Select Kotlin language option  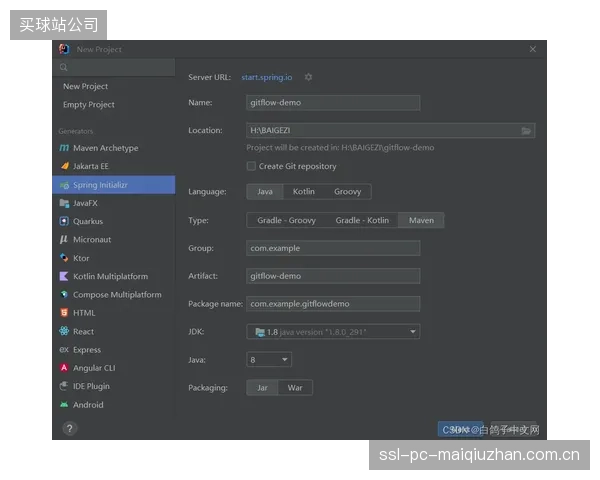[x=303, y=191]
